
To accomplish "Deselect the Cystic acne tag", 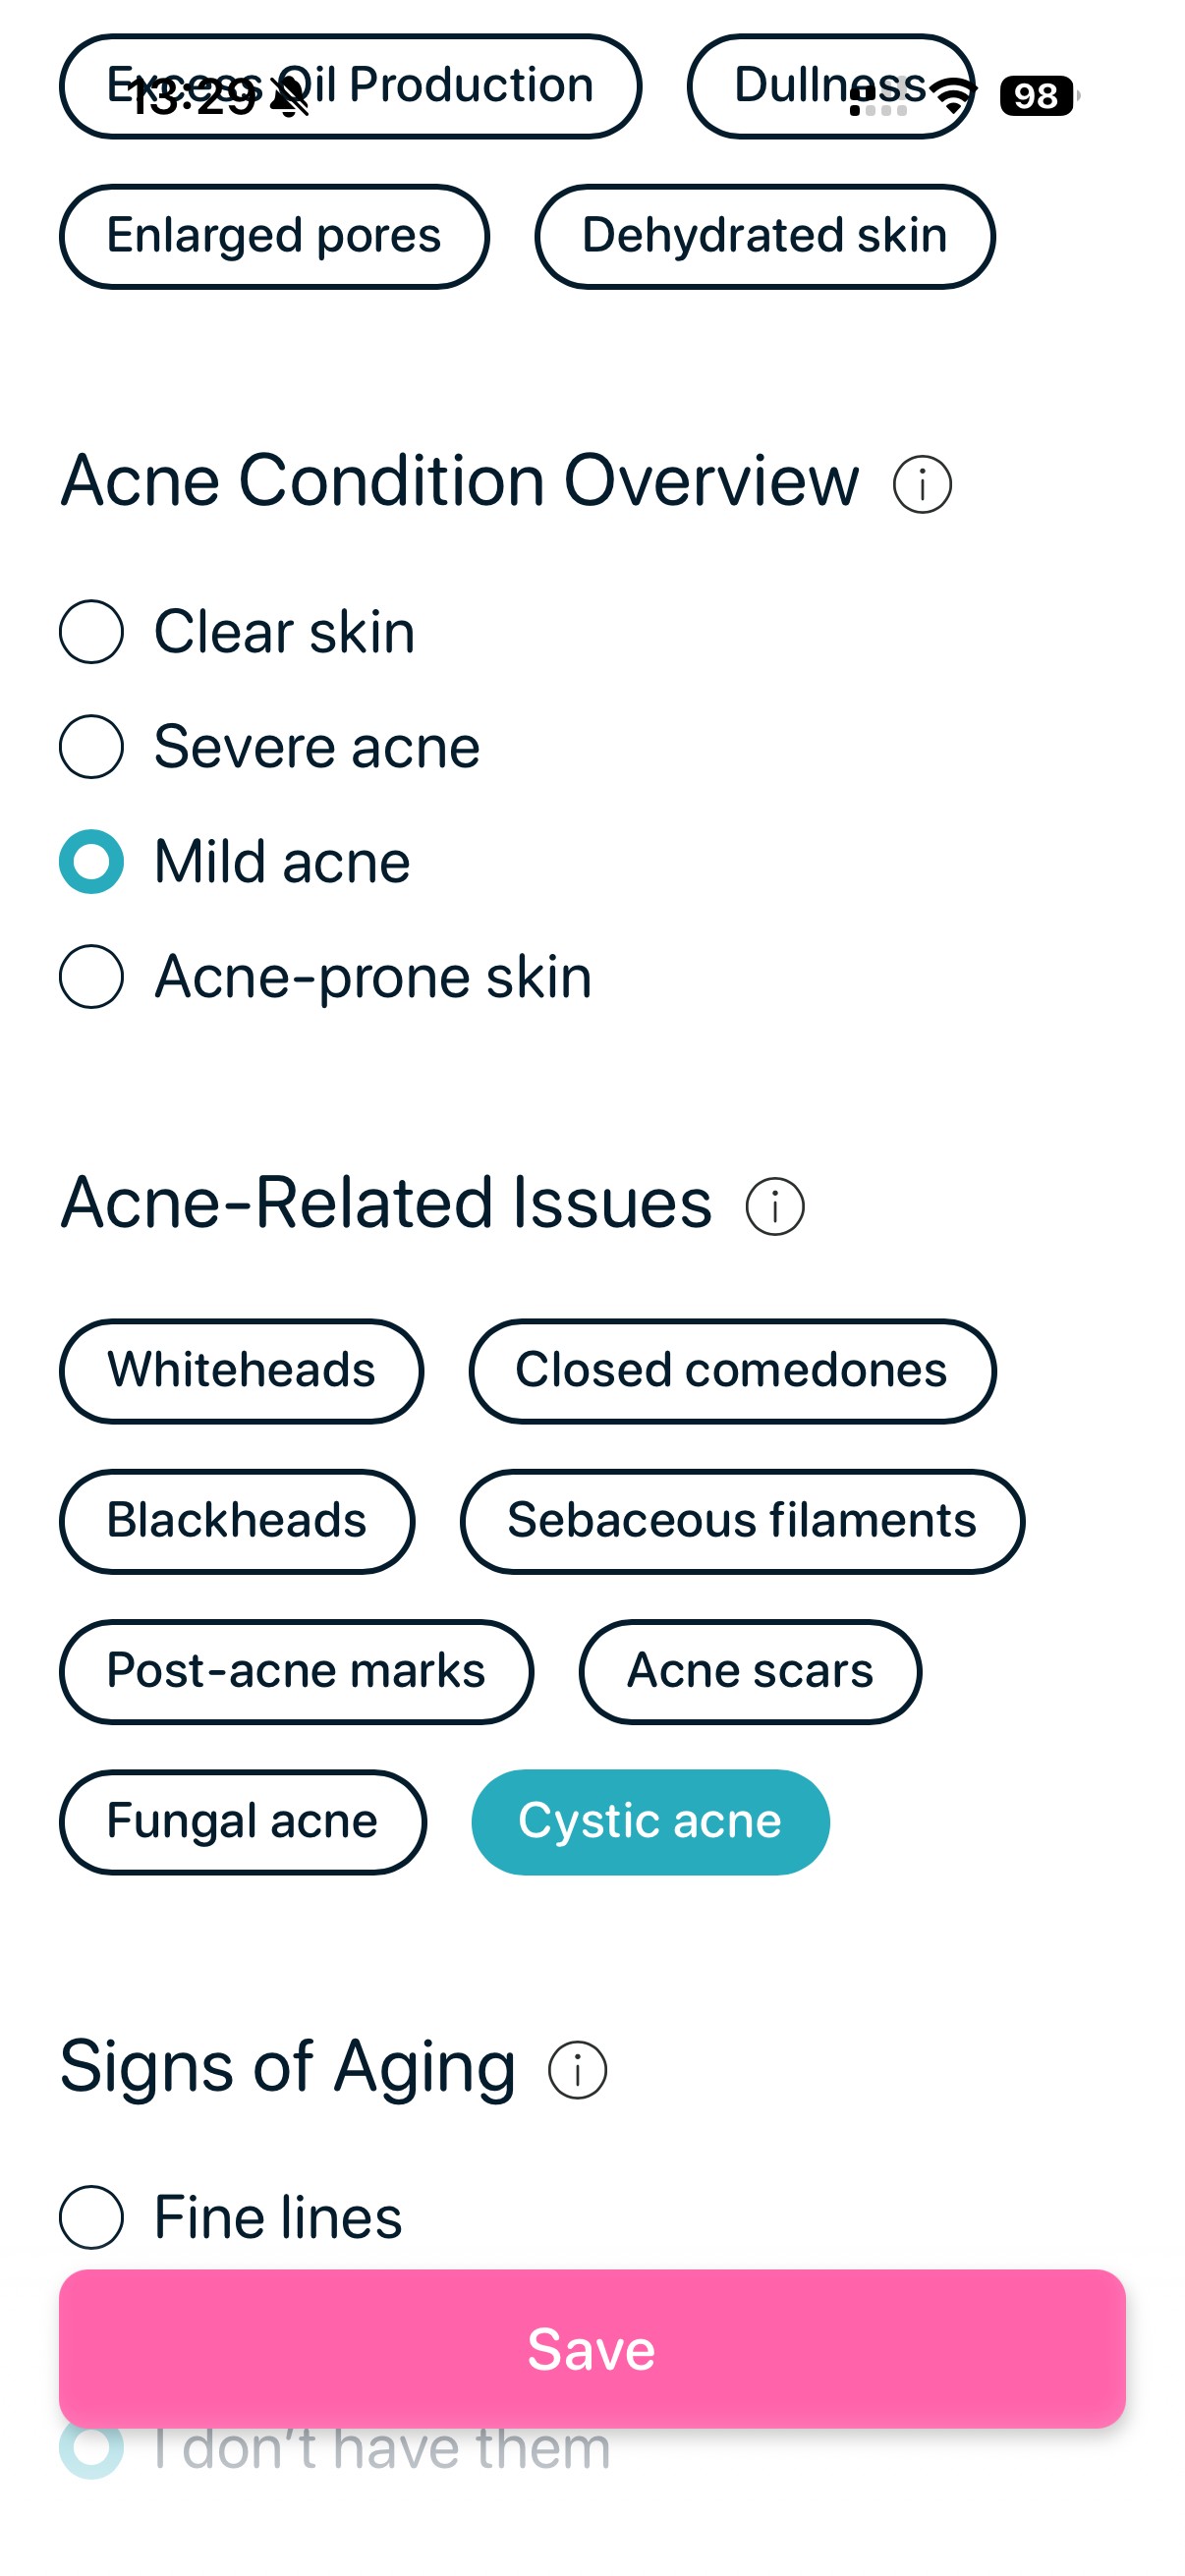I will click(650, 1821).
